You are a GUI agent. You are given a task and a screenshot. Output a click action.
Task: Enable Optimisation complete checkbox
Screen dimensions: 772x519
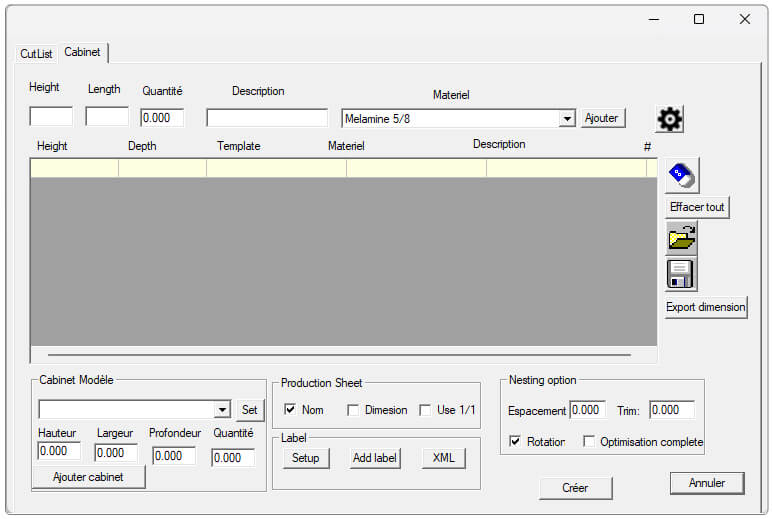click(x=588, y=441)
